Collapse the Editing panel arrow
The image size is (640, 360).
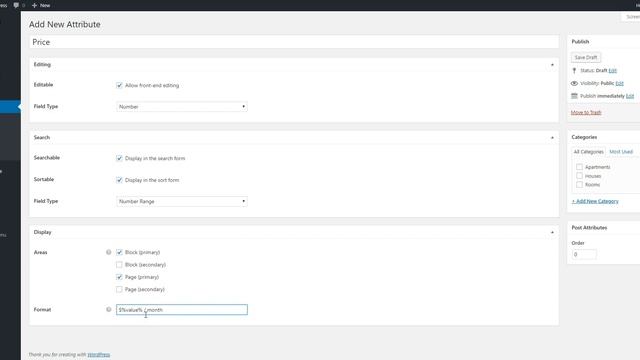point(552,65)
